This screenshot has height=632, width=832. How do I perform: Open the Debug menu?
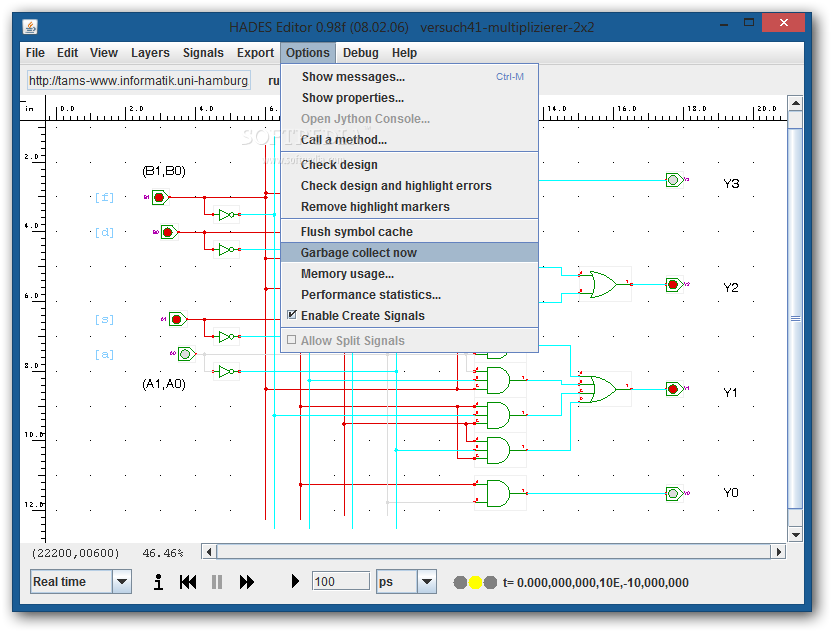click(x=361, y=53)
